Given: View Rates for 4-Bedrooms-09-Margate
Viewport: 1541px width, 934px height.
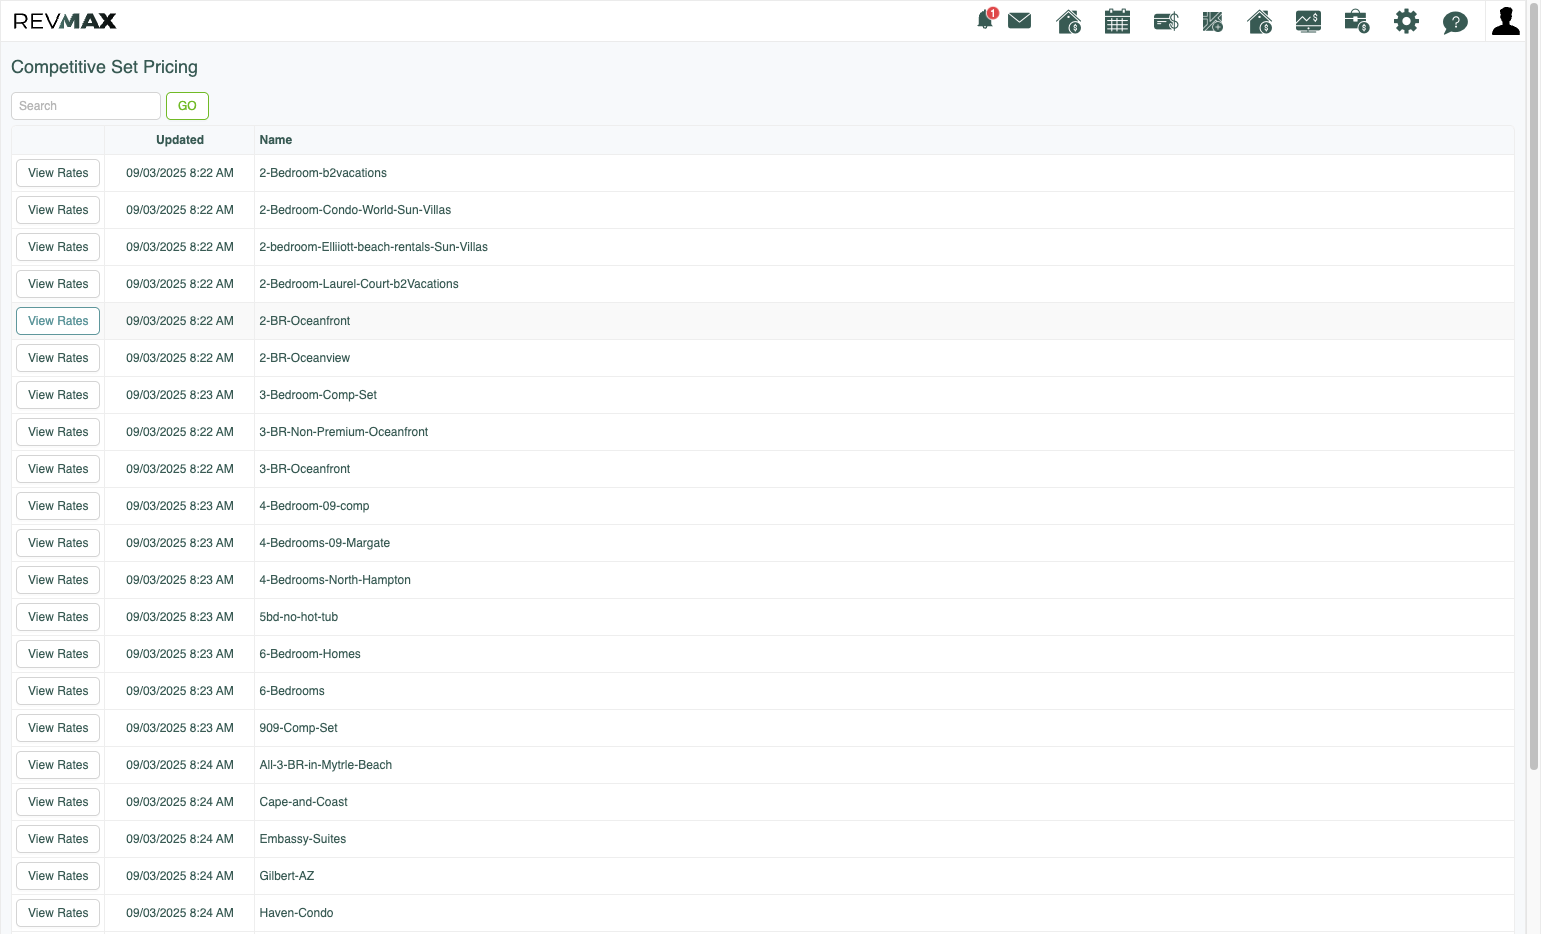Looking at the screenshot, I should (58, 543).
